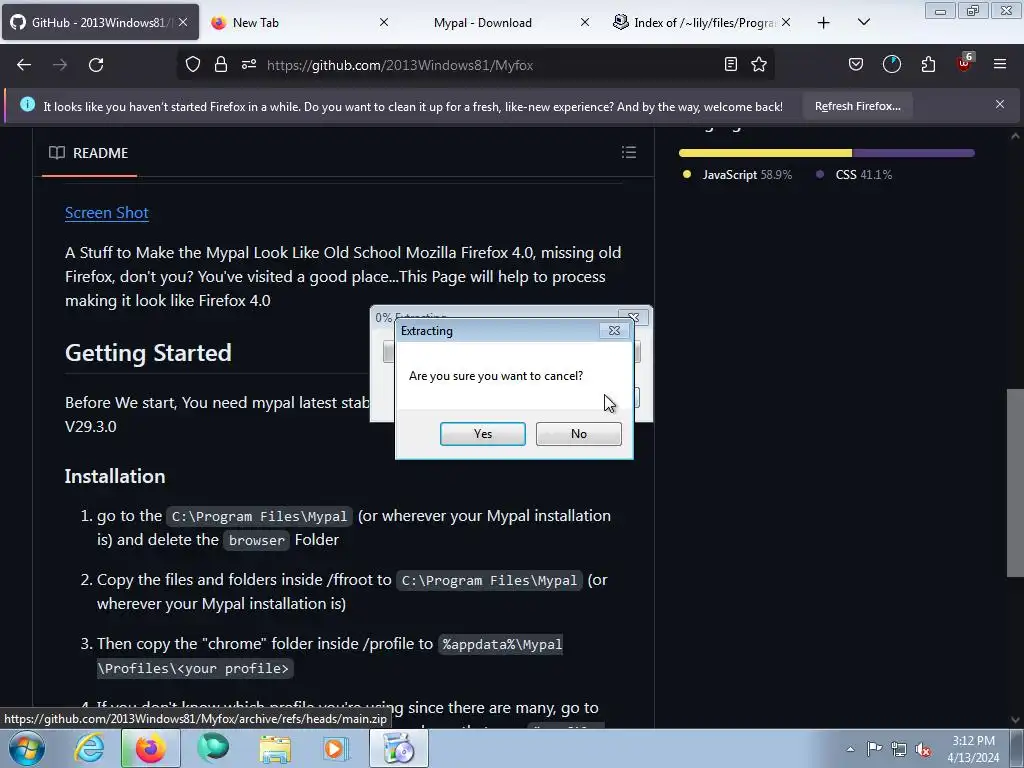Open a new browser tab

[x=824, y=23]
